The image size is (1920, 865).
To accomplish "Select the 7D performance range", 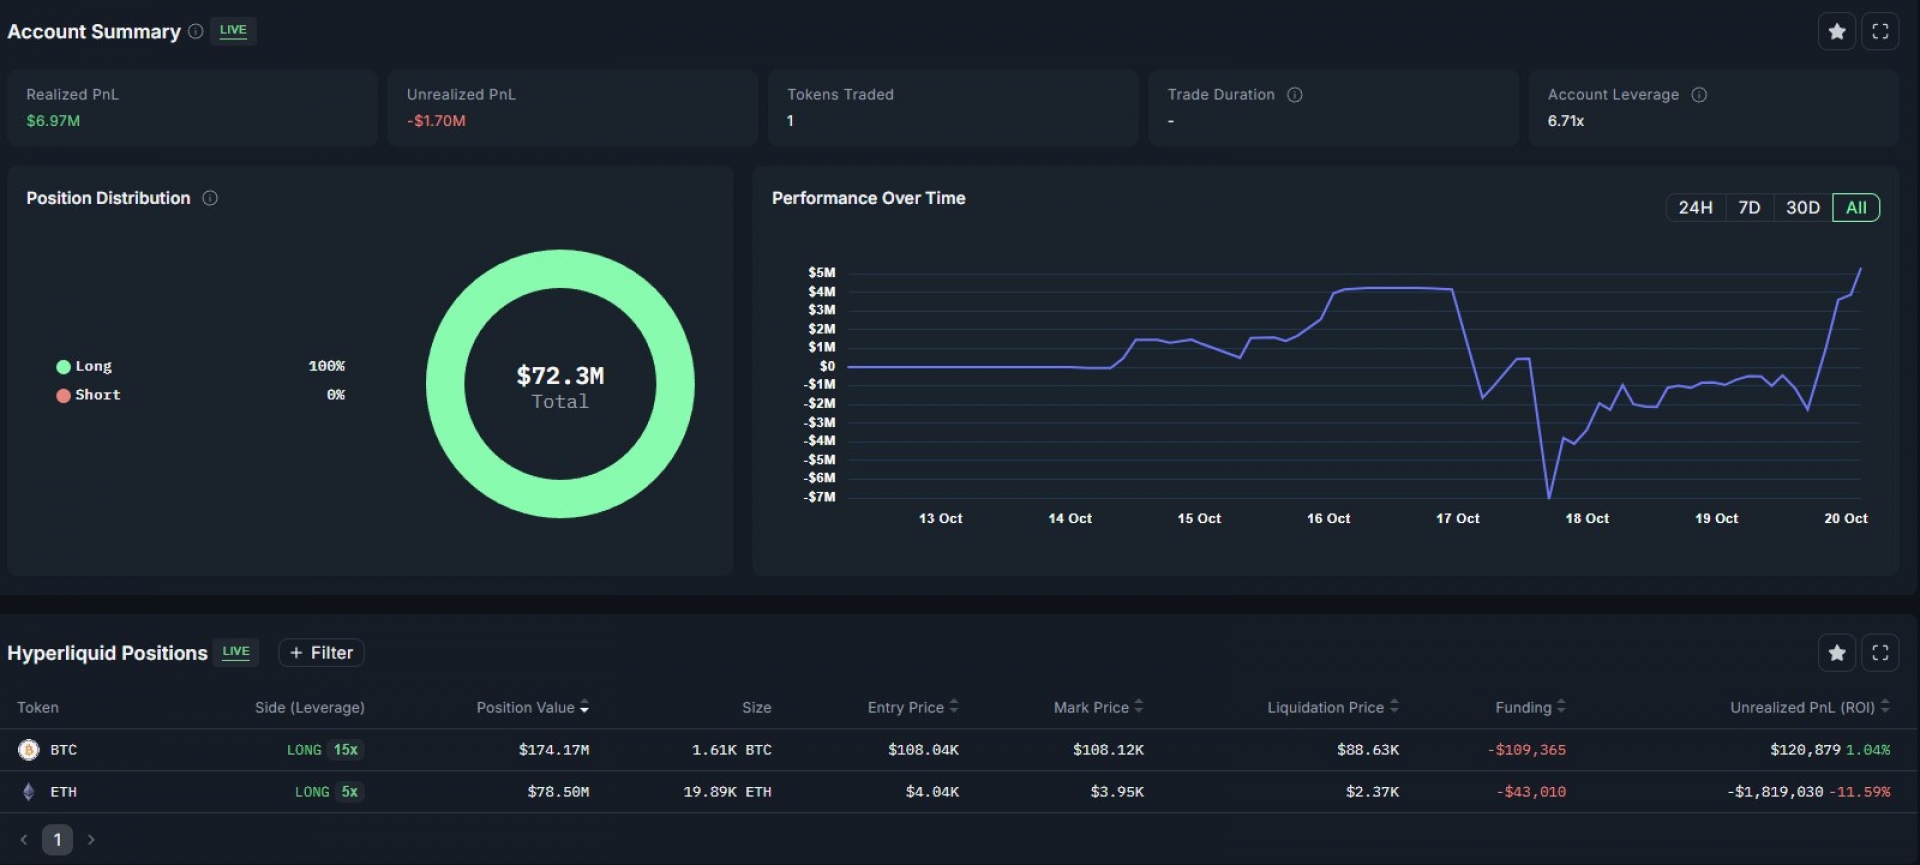I will (1749, 208).
